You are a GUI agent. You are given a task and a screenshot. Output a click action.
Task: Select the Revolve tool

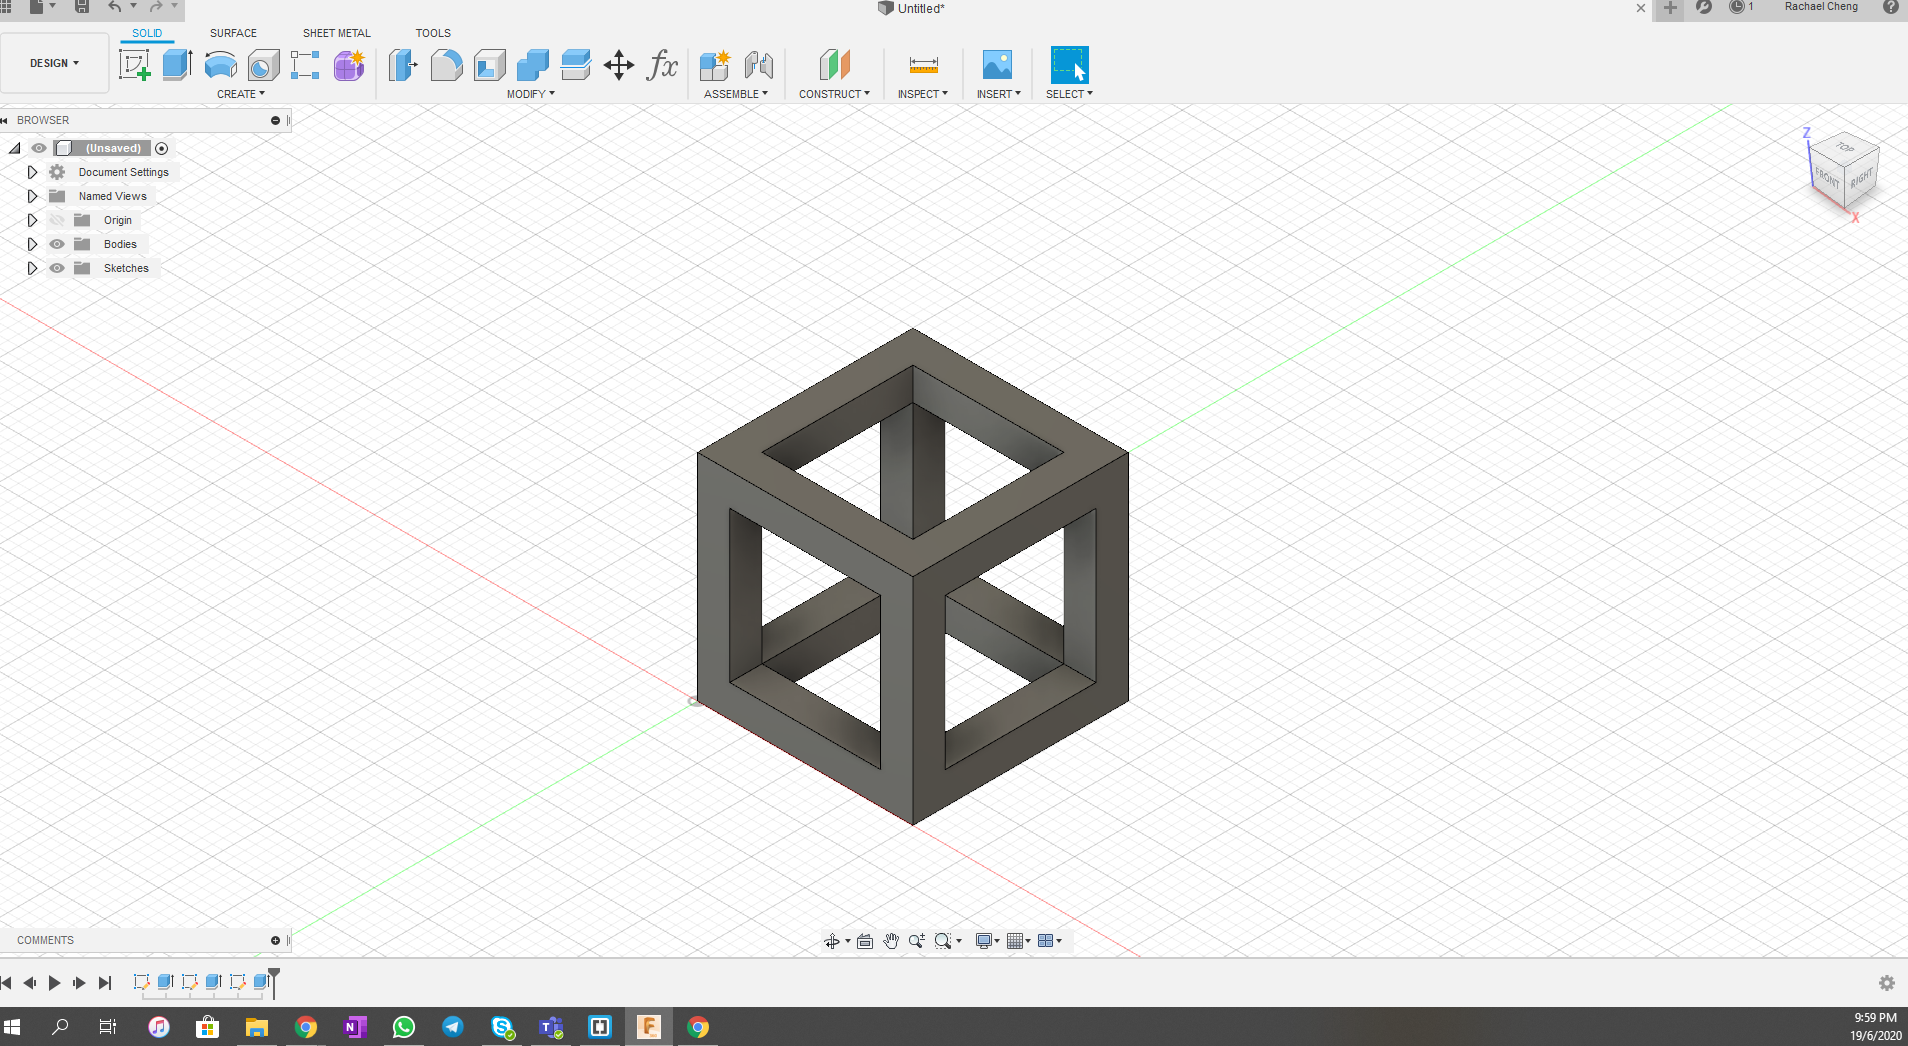[220, 65]
